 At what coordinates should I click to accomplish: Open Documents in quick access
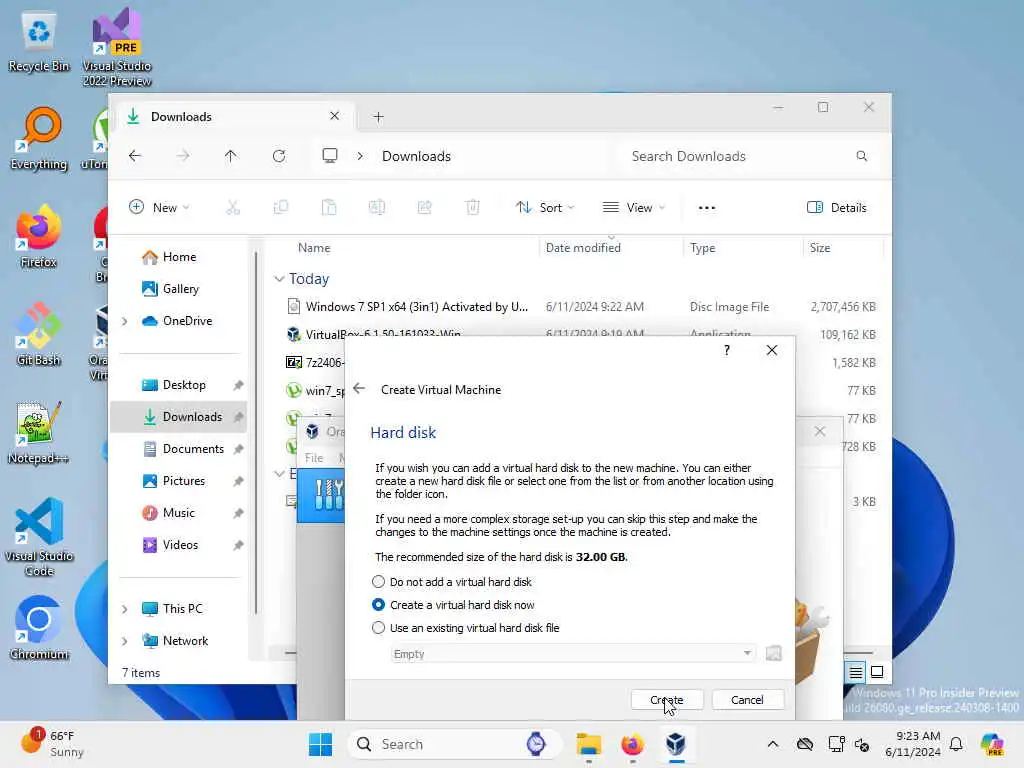click(193, 449)
